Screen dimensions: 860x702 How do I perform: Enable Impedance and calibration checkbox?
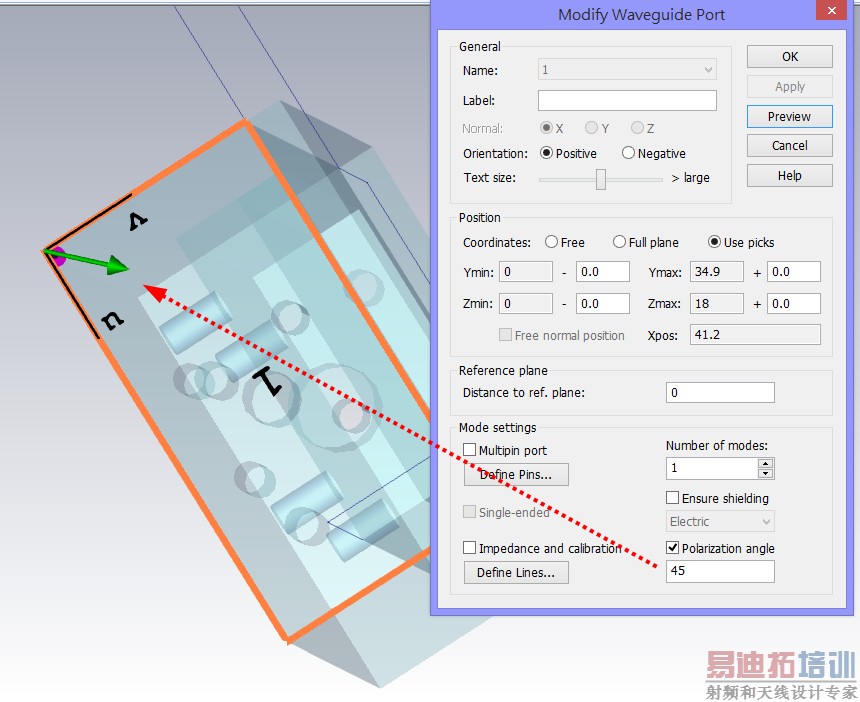click(469, 548)
